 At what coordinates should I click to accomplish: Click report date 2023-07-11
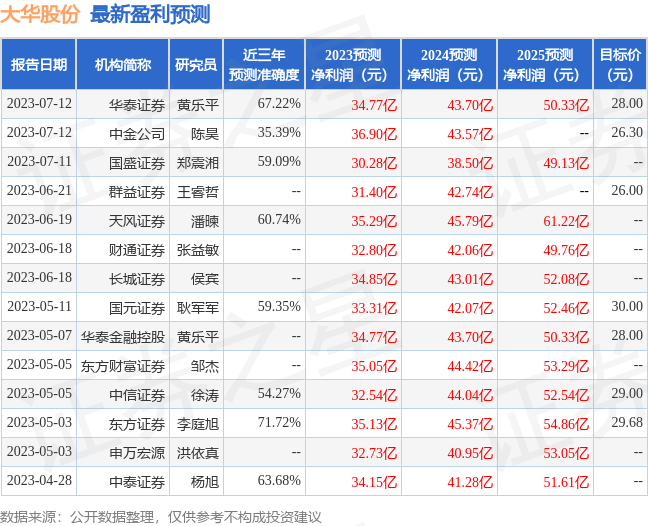pos(39,161)
